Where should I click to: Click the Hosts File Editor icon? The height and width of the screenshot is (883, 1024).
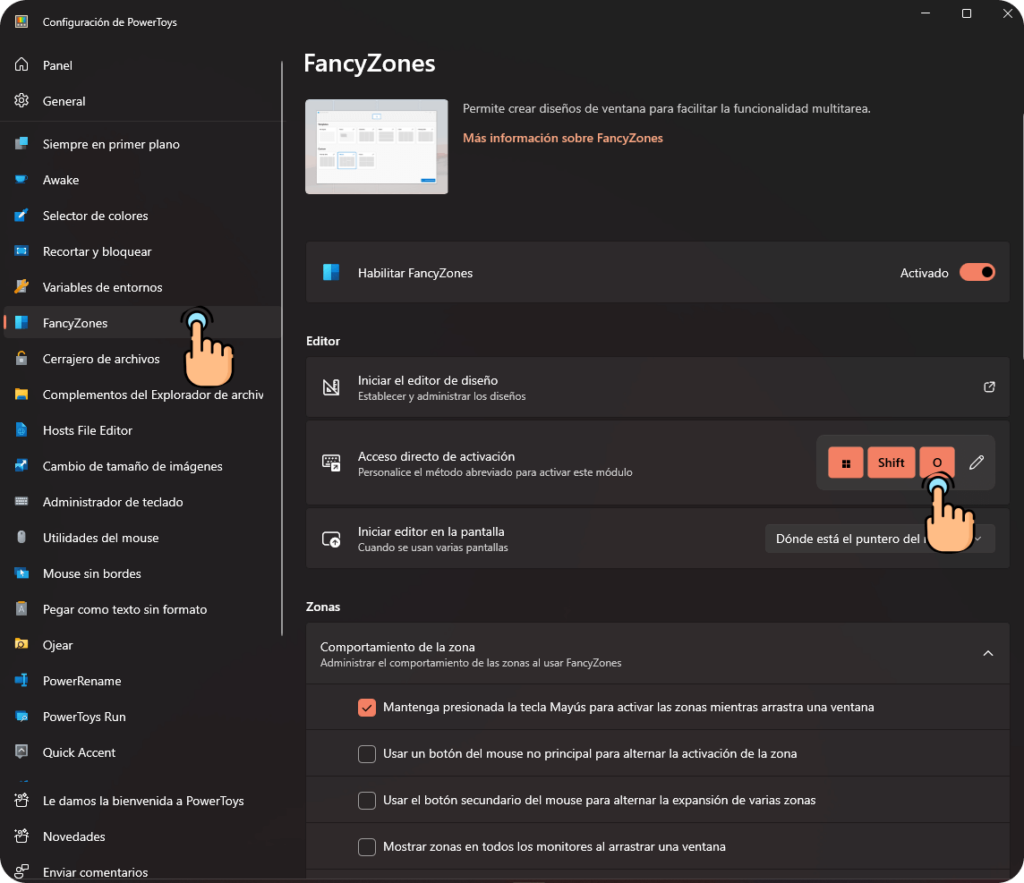(21, 430)
